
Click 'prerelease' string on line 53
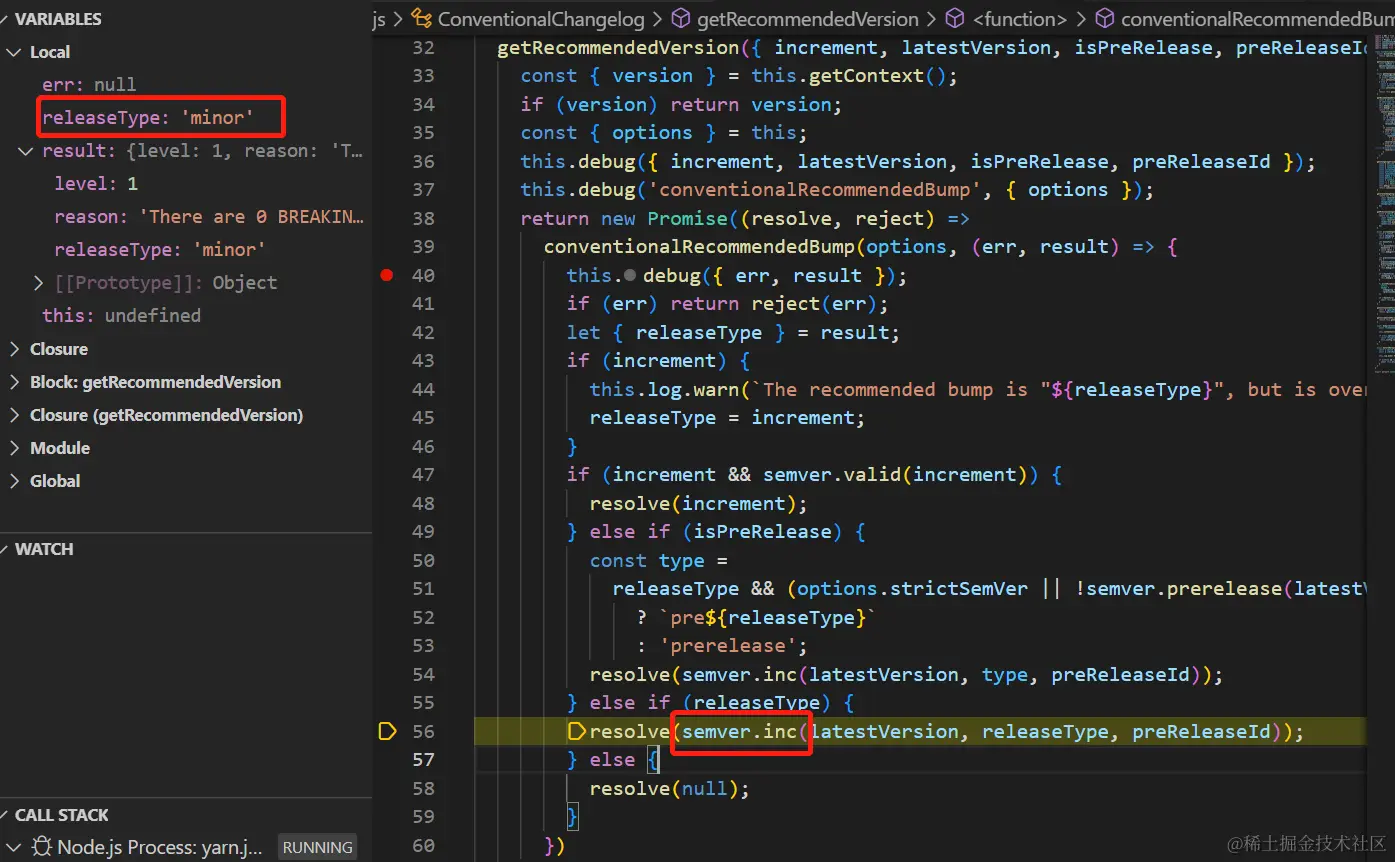click(x=727, y=646)
